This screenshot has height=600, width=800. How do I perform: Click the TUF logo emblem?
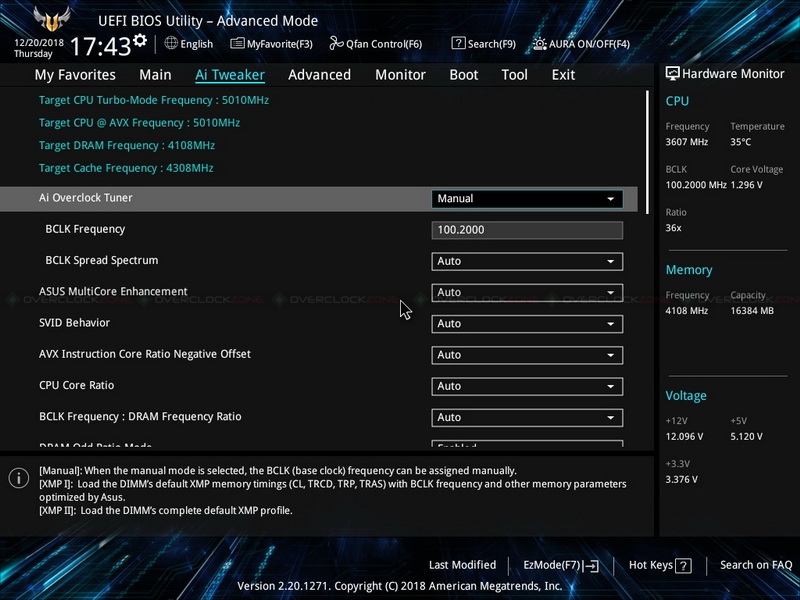click(x=52, y=19)
